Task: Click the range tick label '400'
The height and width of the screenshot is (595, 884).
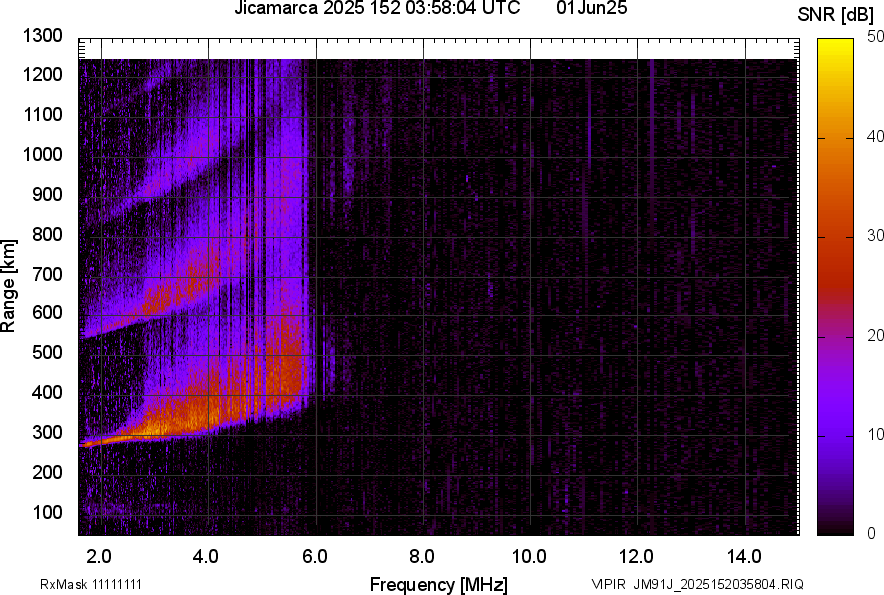Action: point(47,392)
